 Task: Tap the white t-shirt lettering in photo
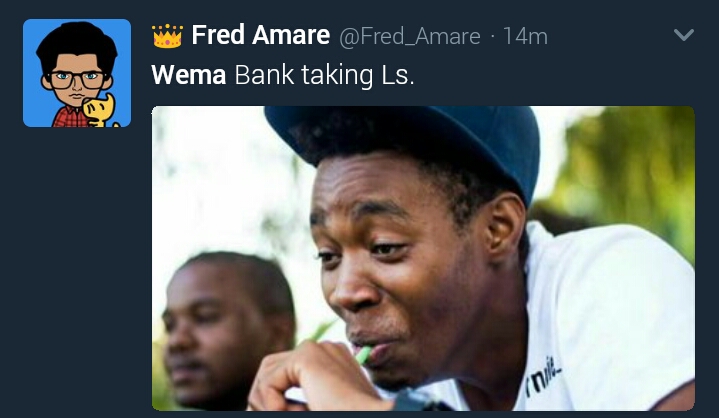pos(543,378)
